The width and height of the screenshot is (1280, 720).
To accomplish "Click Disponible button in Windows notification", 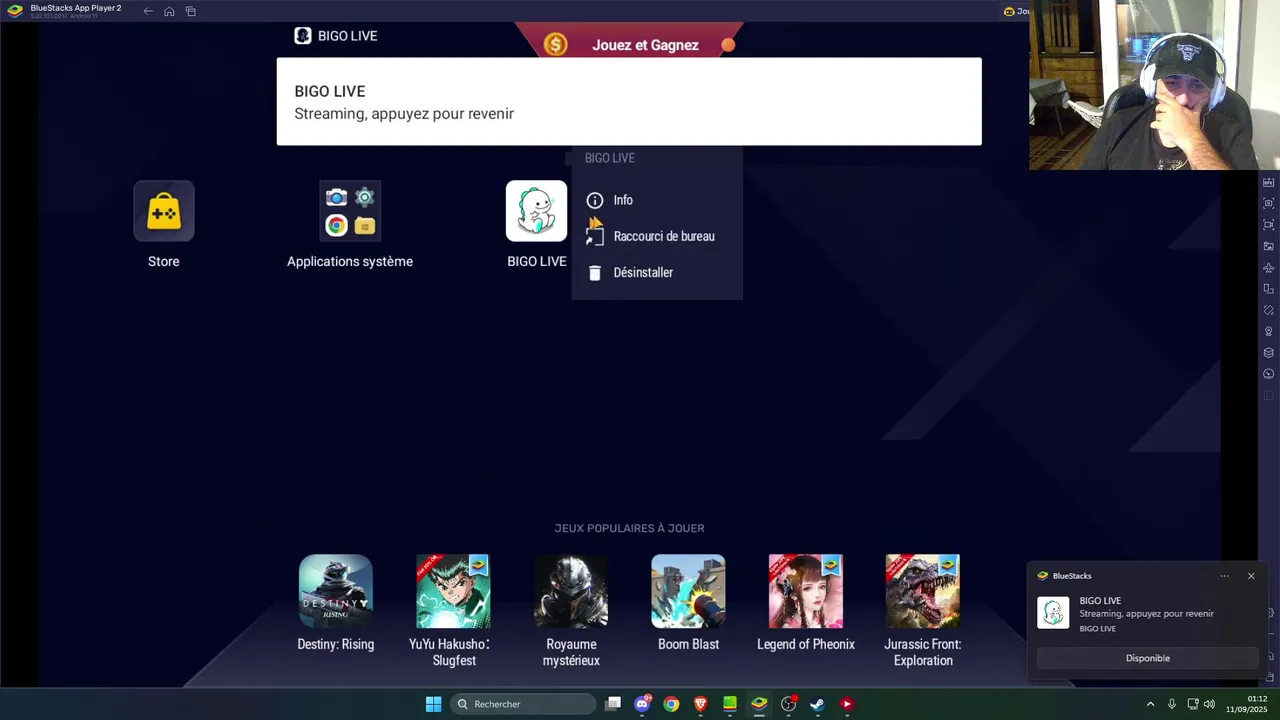I will click(1147, 658).
